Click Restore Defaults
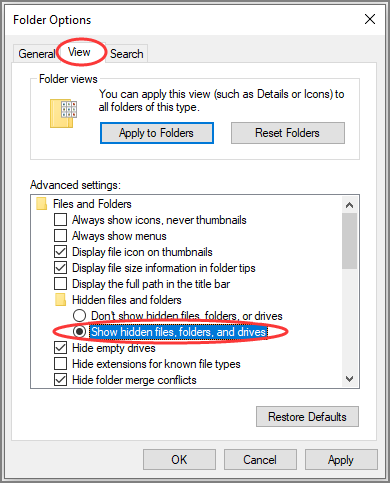 (x=307, y=417)
